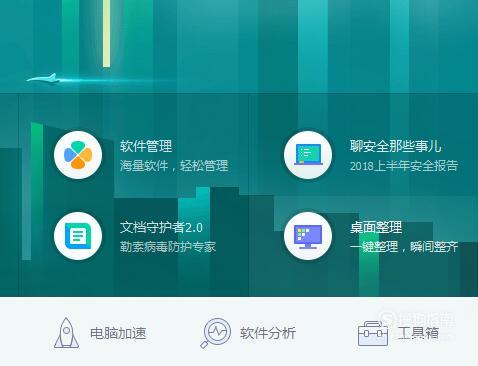
Task: Select the 软件管理 title text
Action: 146,146
